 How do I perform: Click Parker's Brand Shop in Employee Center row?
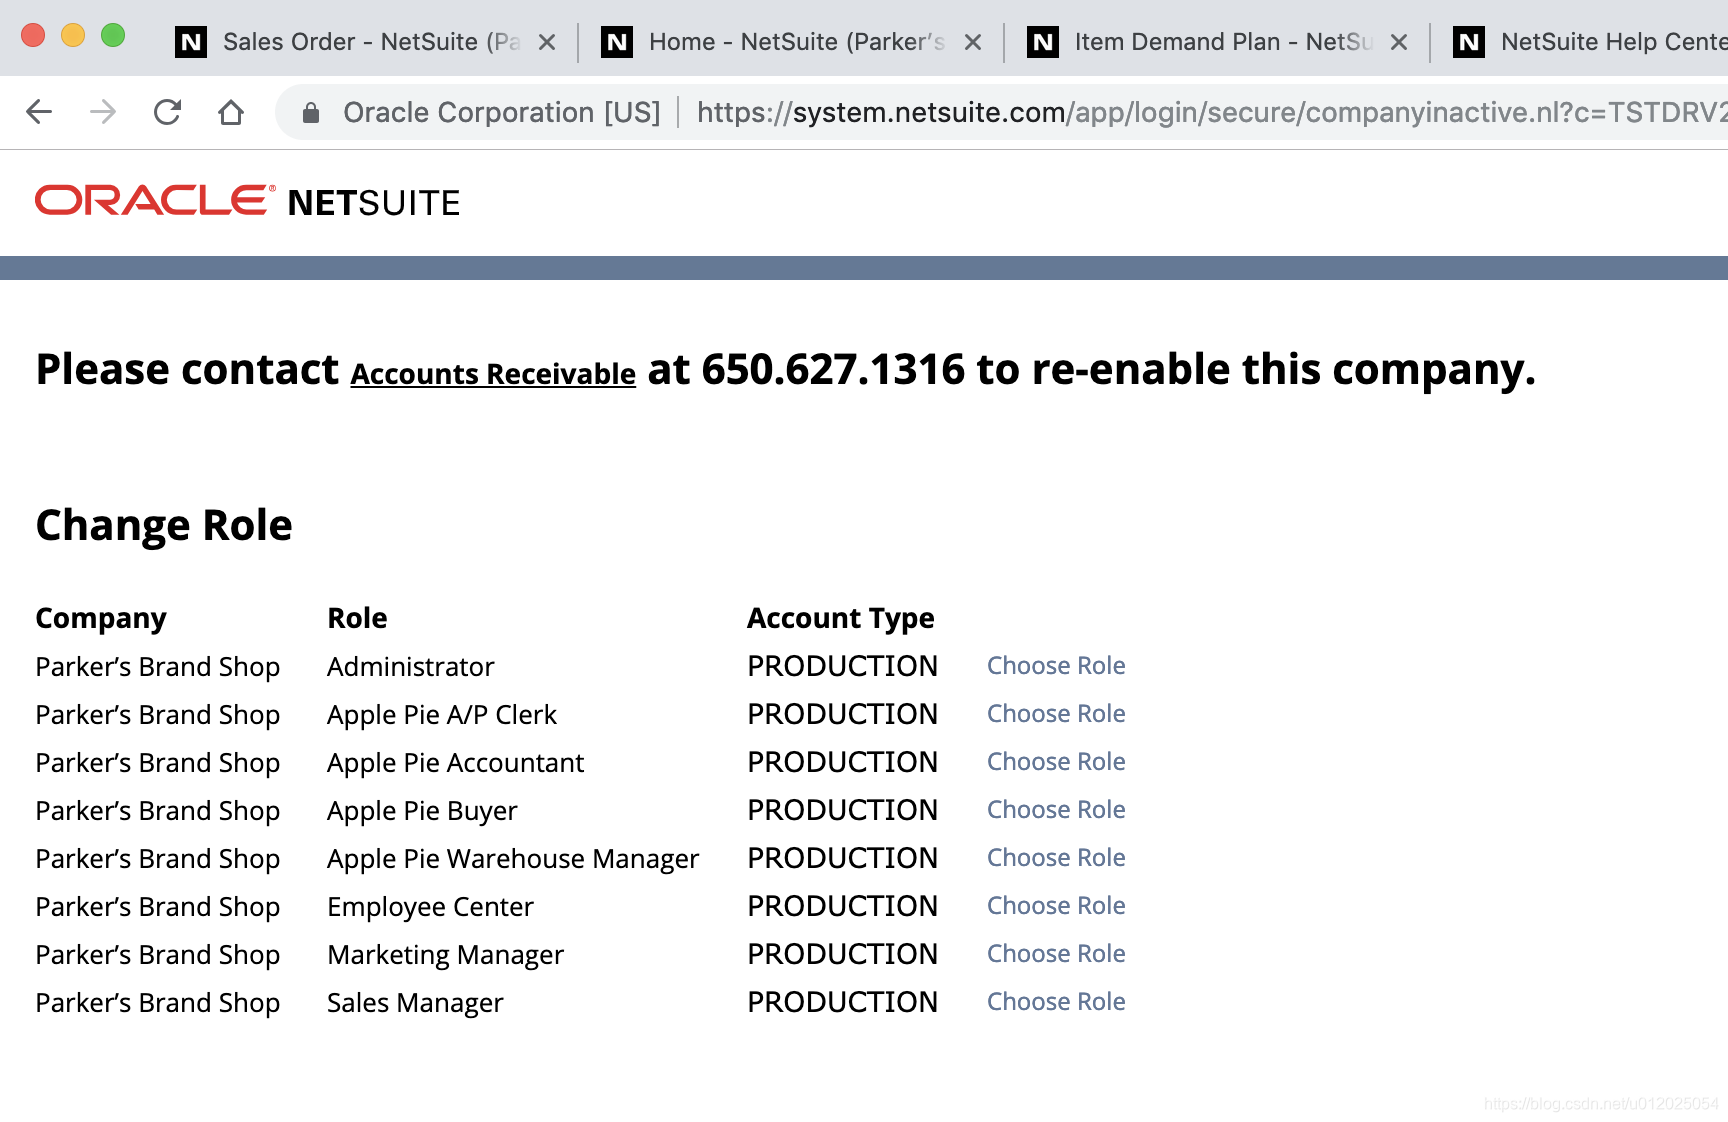tap(158, 907)
